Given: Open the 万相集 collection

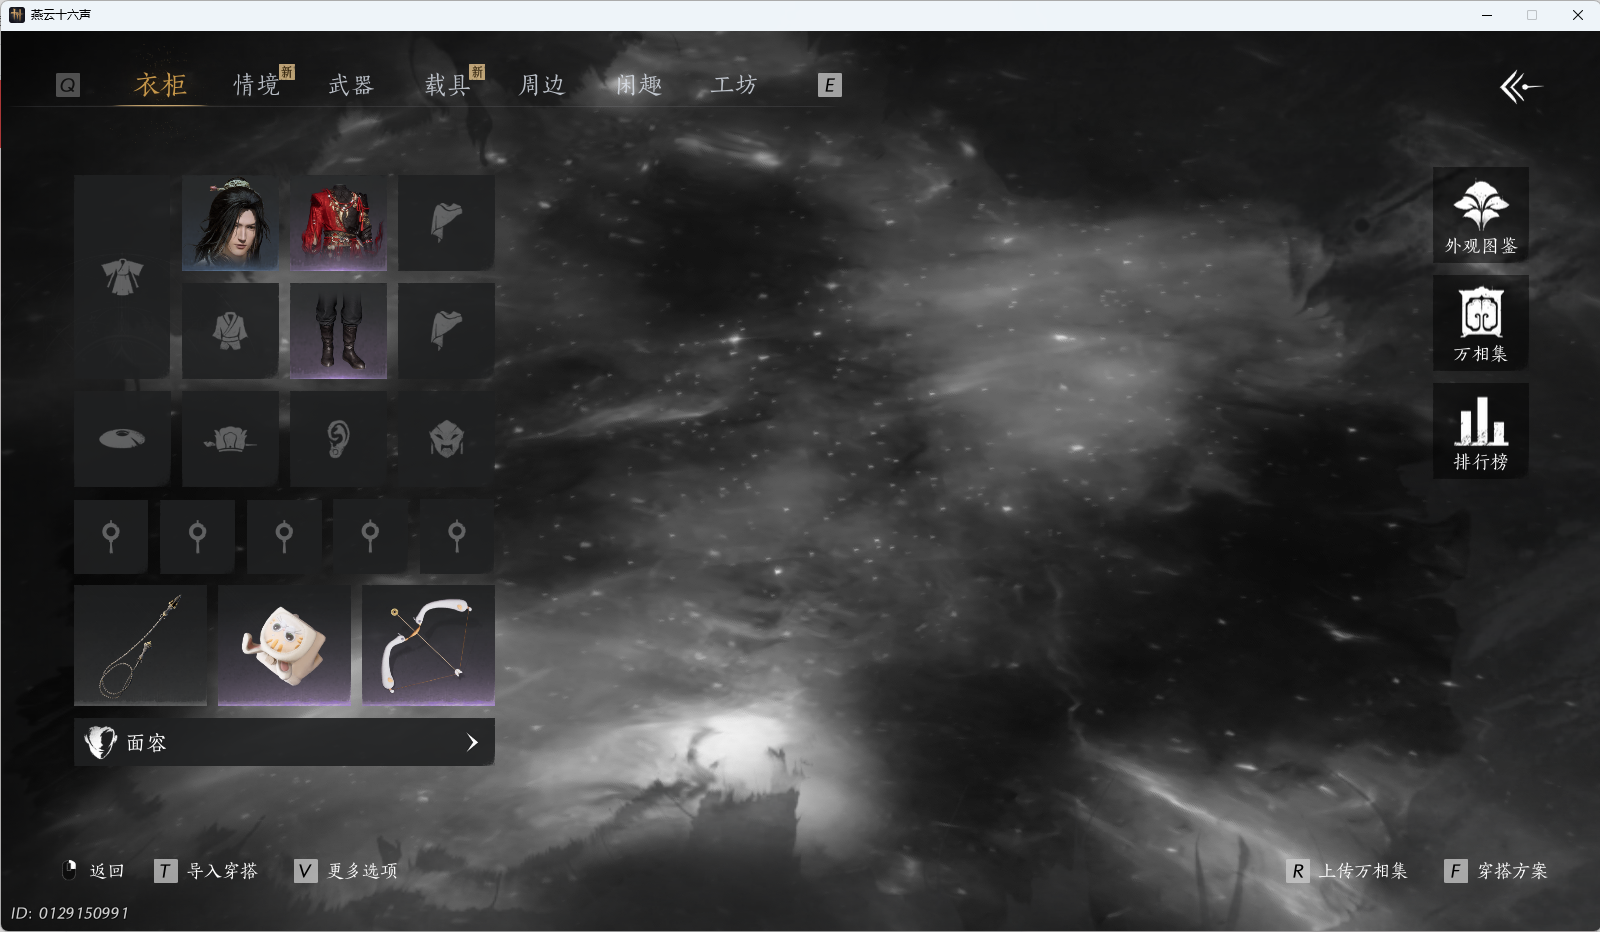Looking at the screenshot, I should click(1480, 323).
